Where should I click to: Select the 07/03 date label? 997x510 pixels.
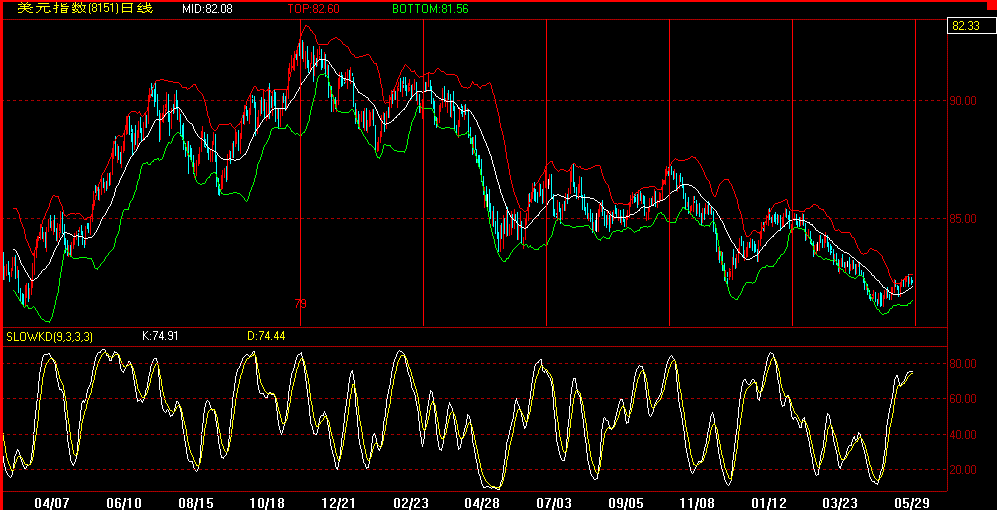[x=554, y=502]
